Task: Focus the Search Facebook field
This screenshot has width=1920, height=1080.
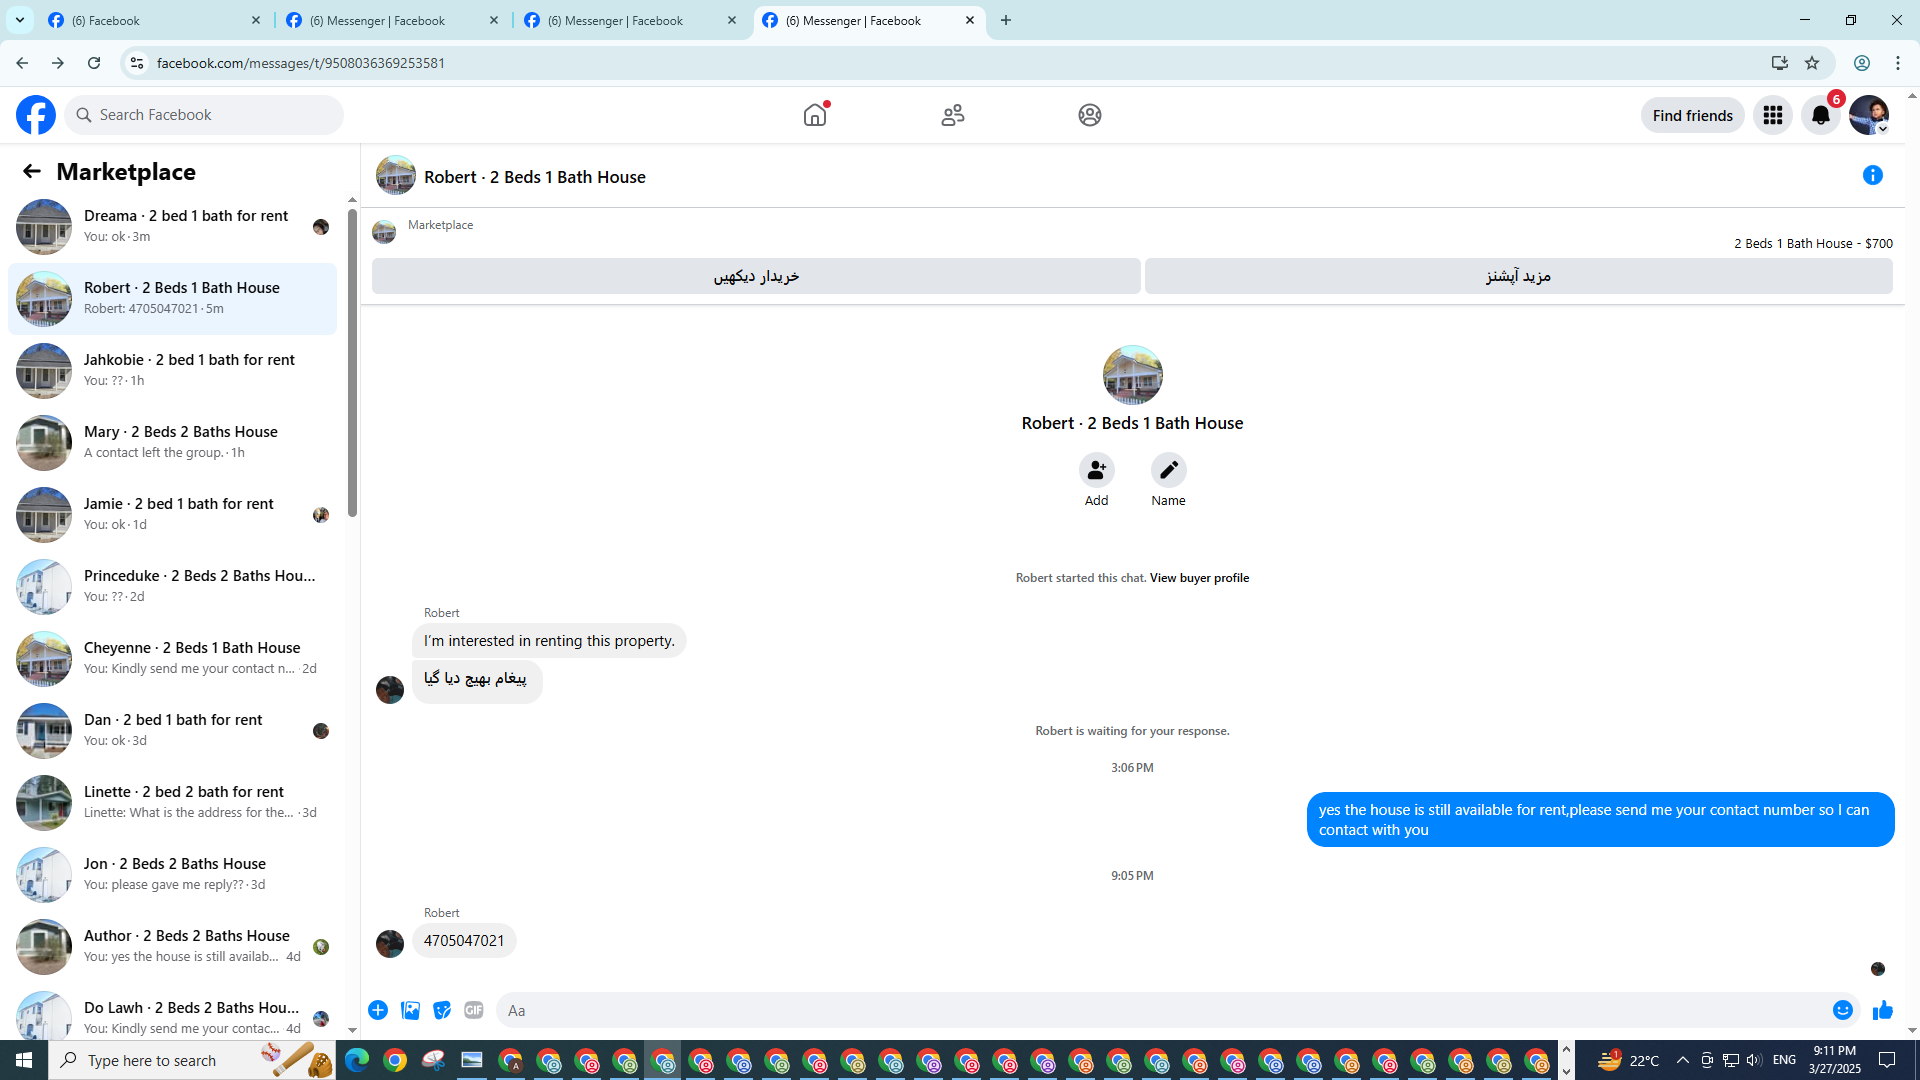Action: 204,115
